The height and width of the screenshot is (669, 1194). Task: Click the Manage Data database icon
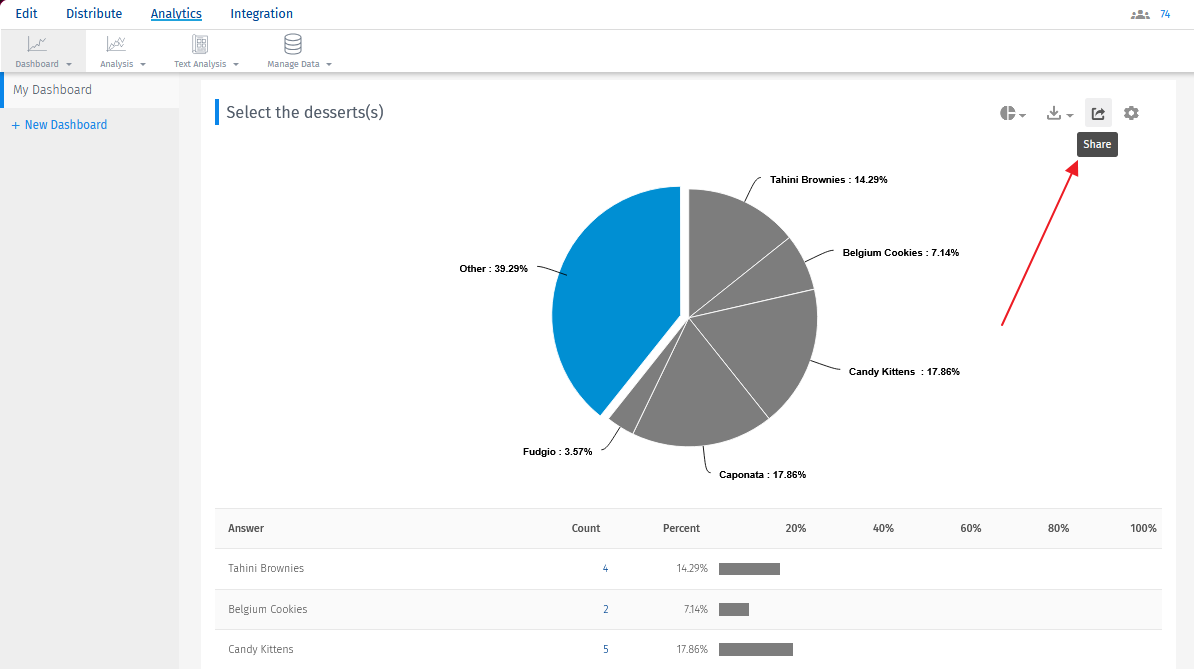292,44
